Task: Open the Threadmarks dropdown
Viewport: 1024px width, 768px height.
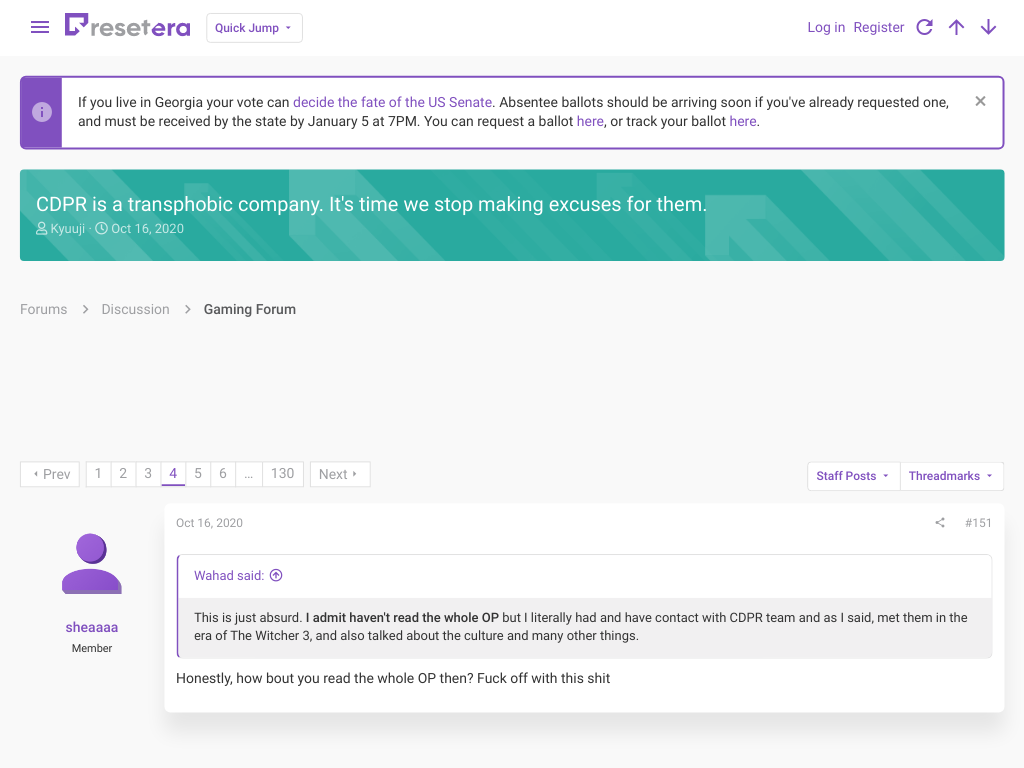Action: pyautogui.click(x=952, y=476)
